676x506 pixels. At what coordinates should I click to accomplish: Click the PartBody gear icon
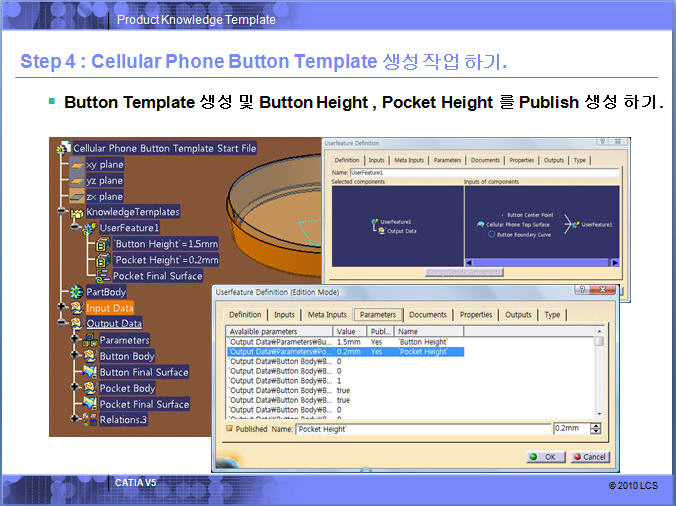pos(75,292)
